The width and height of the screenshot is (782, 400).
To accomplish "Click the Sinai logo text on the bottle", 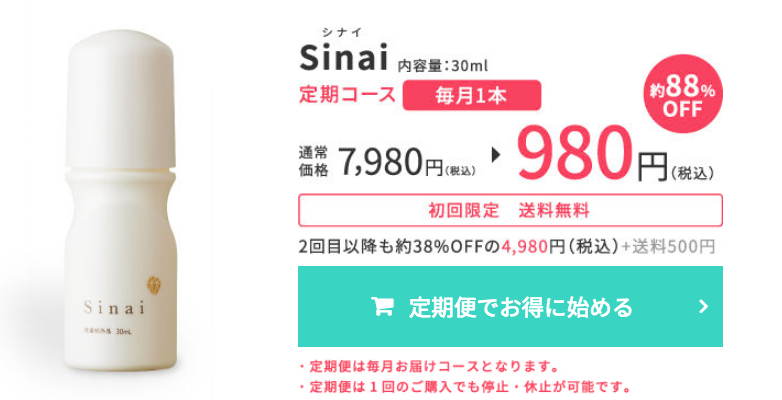I will [114, 307].
